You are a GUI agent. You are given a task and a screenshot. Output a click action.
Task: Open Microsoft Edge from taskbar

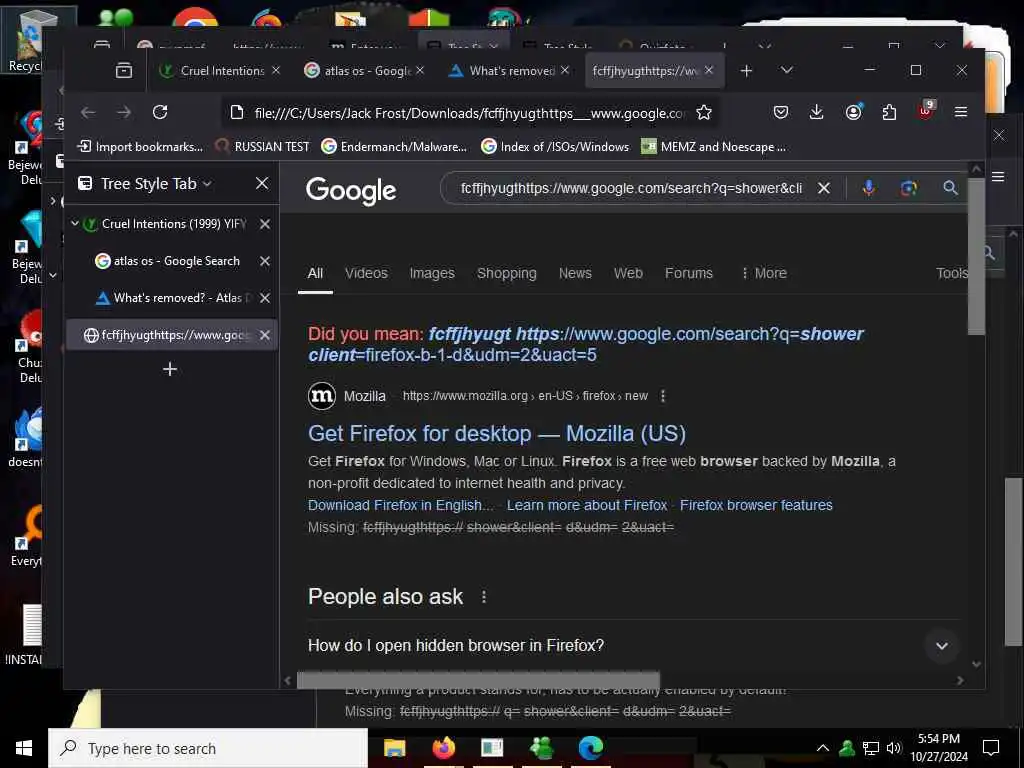click(x=590, y=748)
